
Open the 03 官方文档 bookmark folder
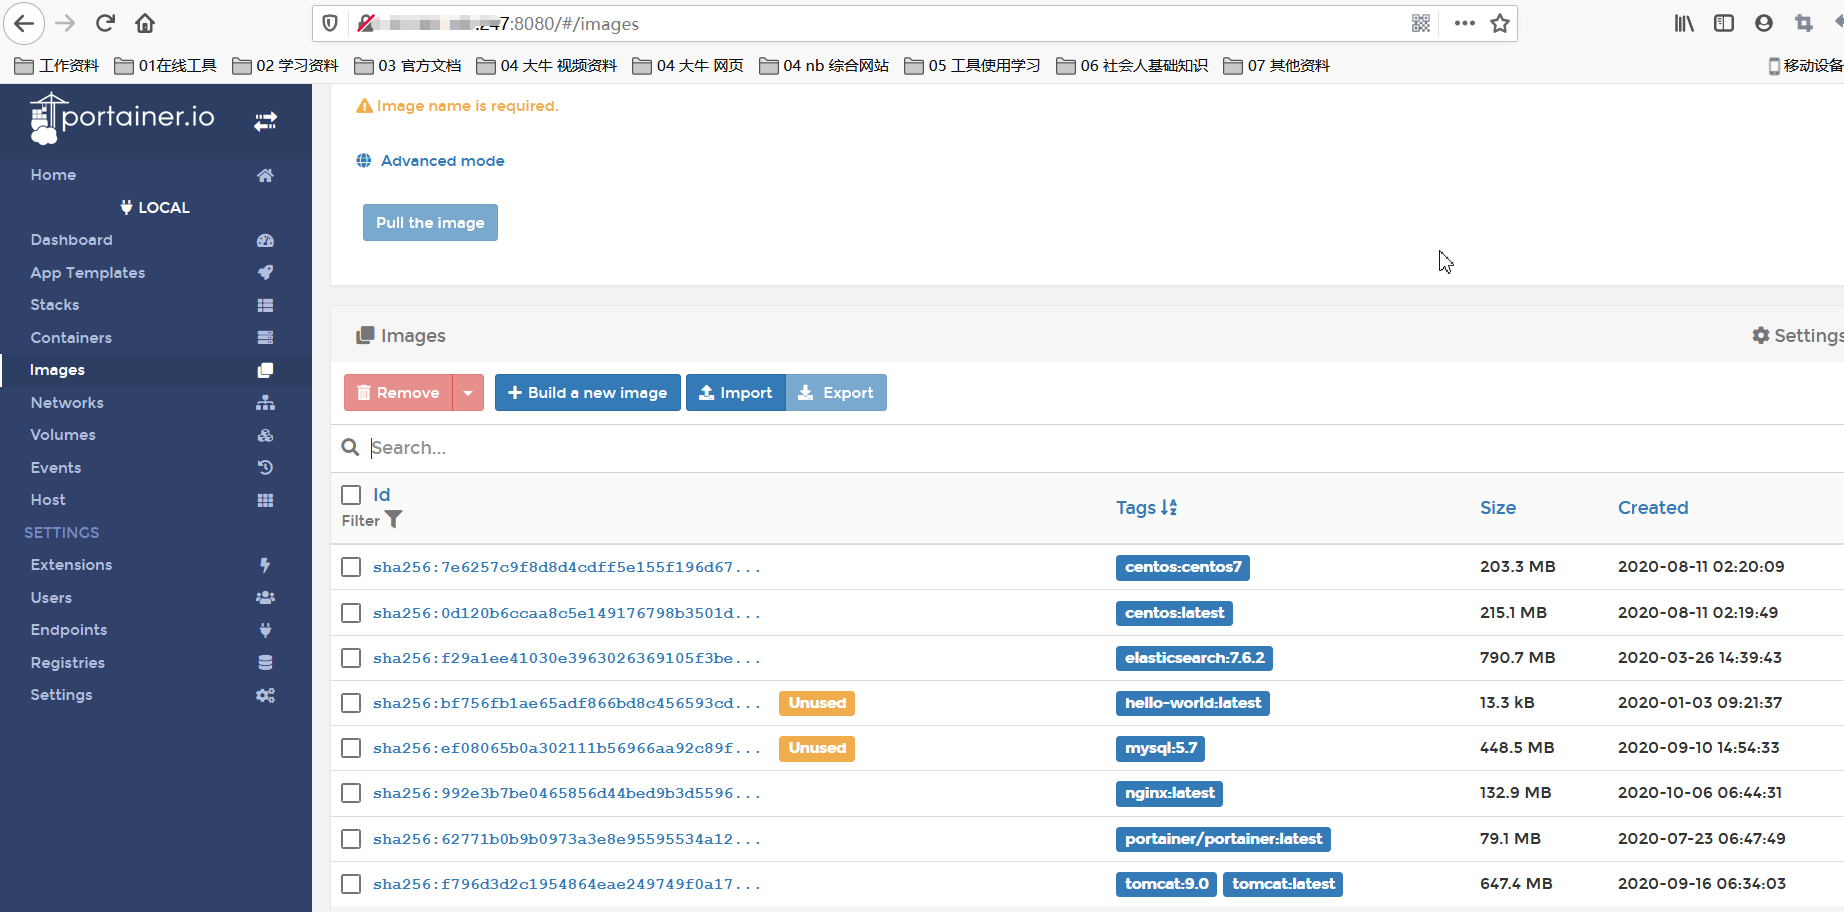point(408,66)
